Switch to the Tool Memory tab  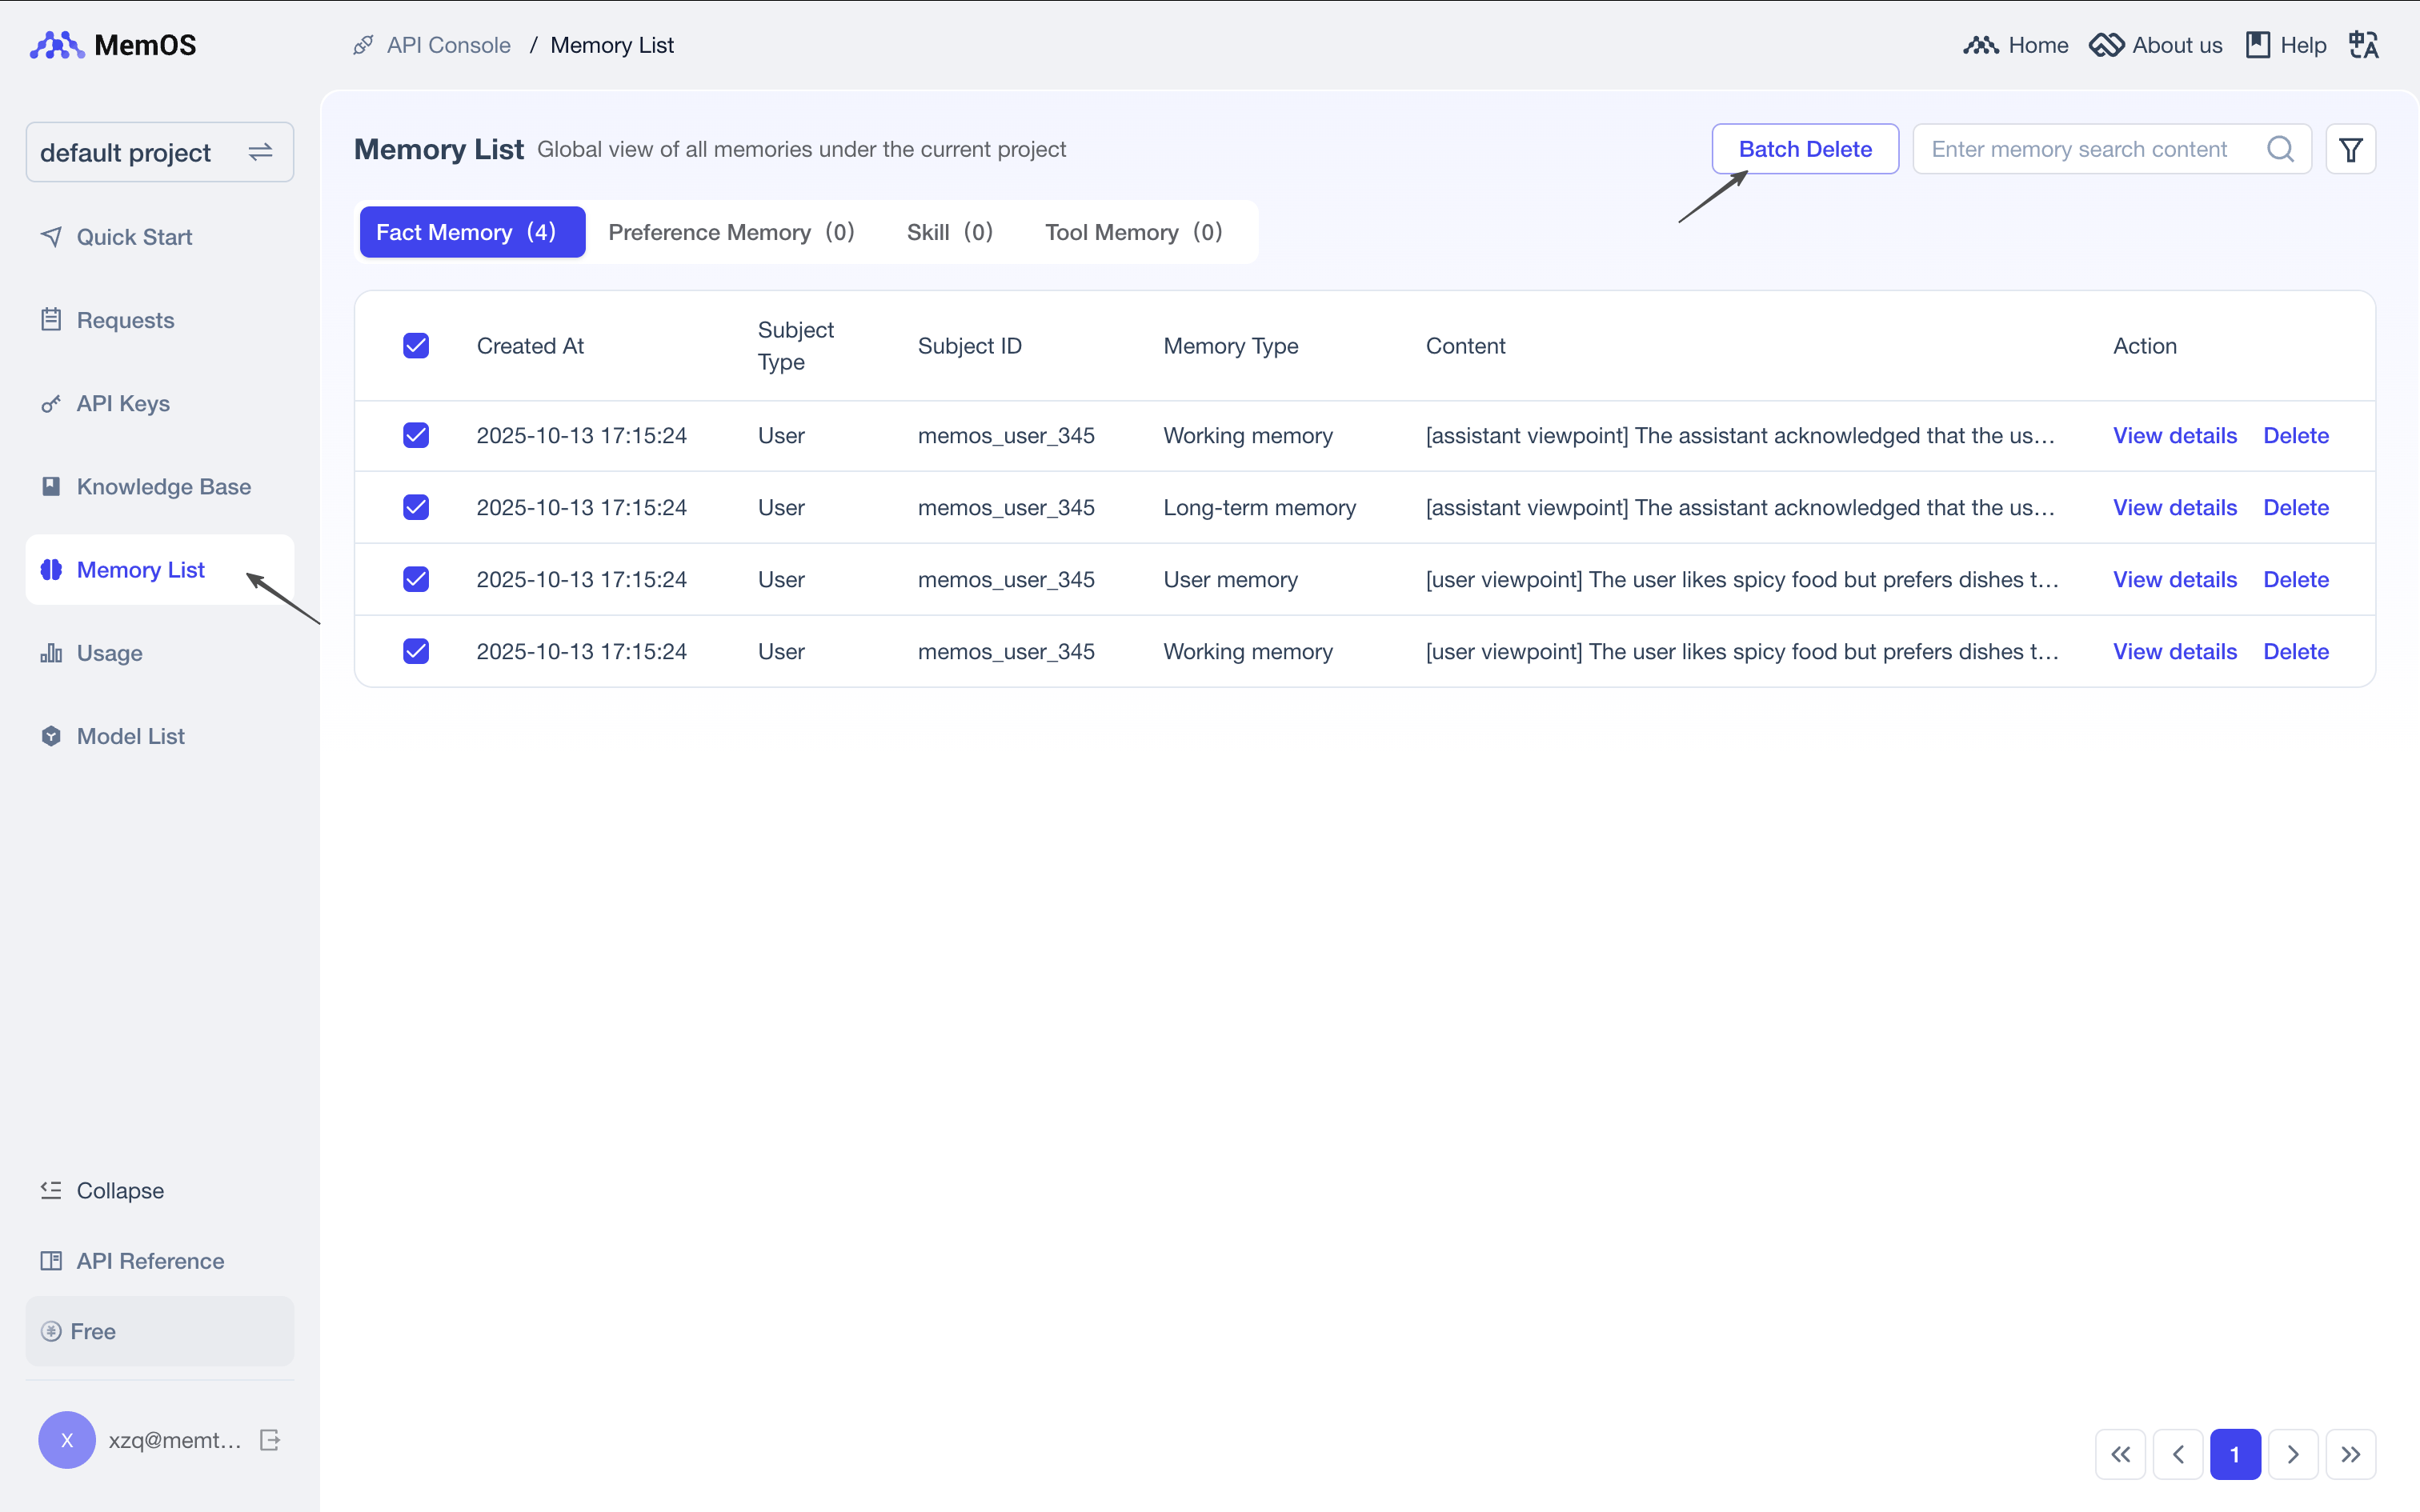[1134, 232]
